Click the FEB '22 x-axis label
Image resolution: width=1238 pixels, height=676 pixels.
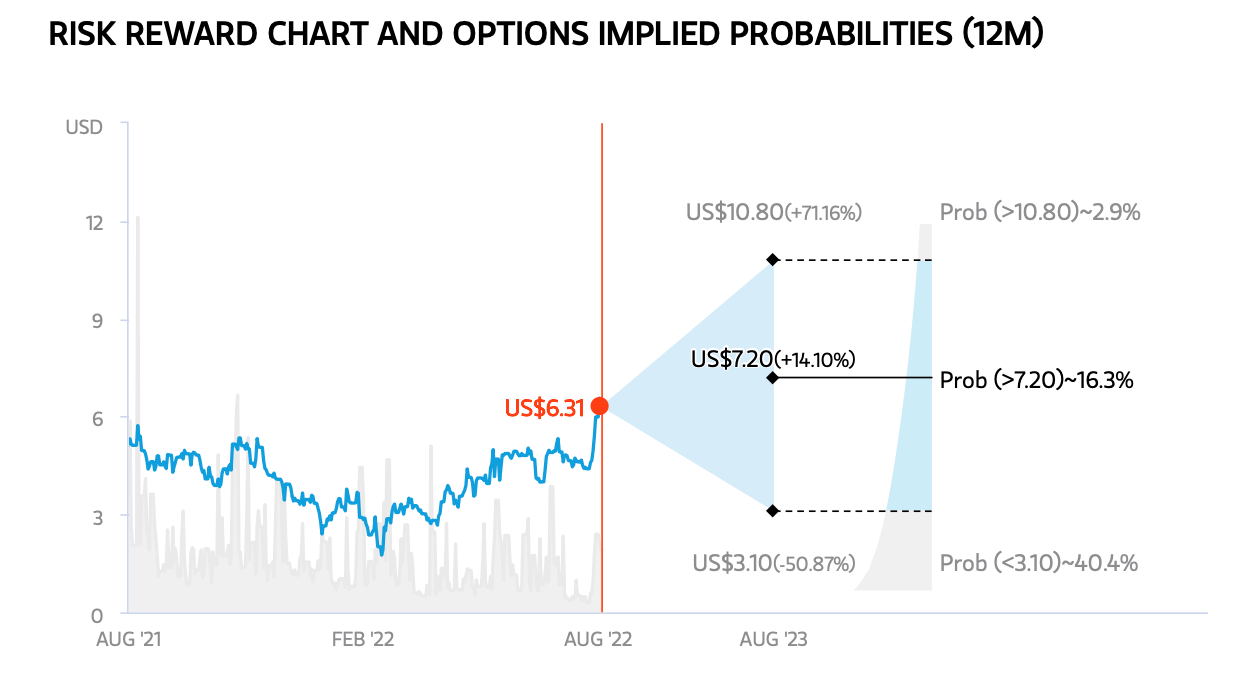[x=363, y=639]
